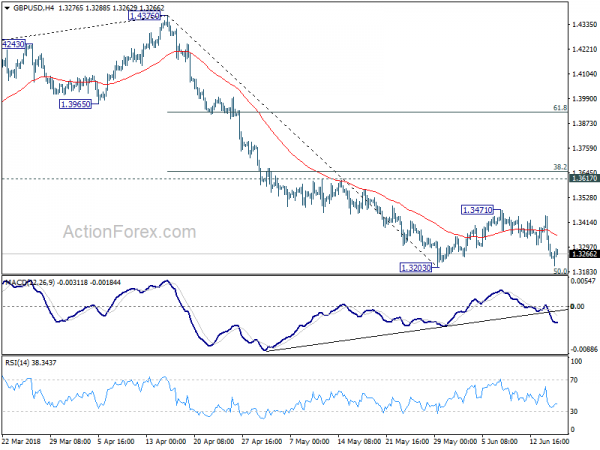Click the 5 Jun 08:00 time label
Image resolution: width=600 pixels, height=450 pixels.
tap(501, 441)
